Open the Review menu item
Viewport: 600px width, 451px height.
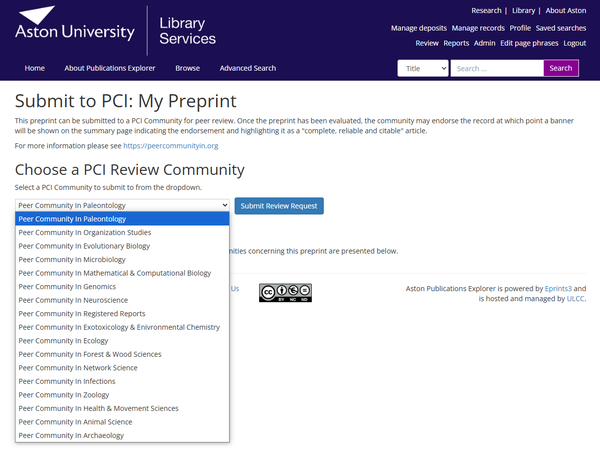pyautogui.click(x=427, y=43)
